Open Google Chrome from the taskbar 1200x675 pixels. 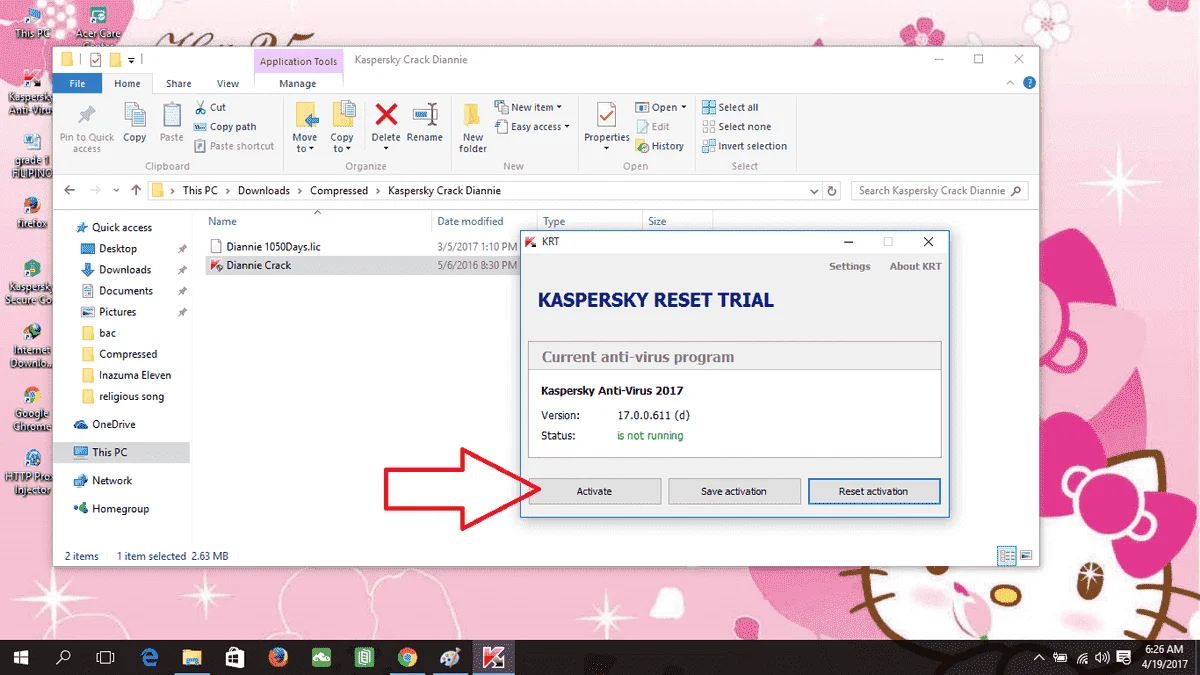[x=407, y=657]
